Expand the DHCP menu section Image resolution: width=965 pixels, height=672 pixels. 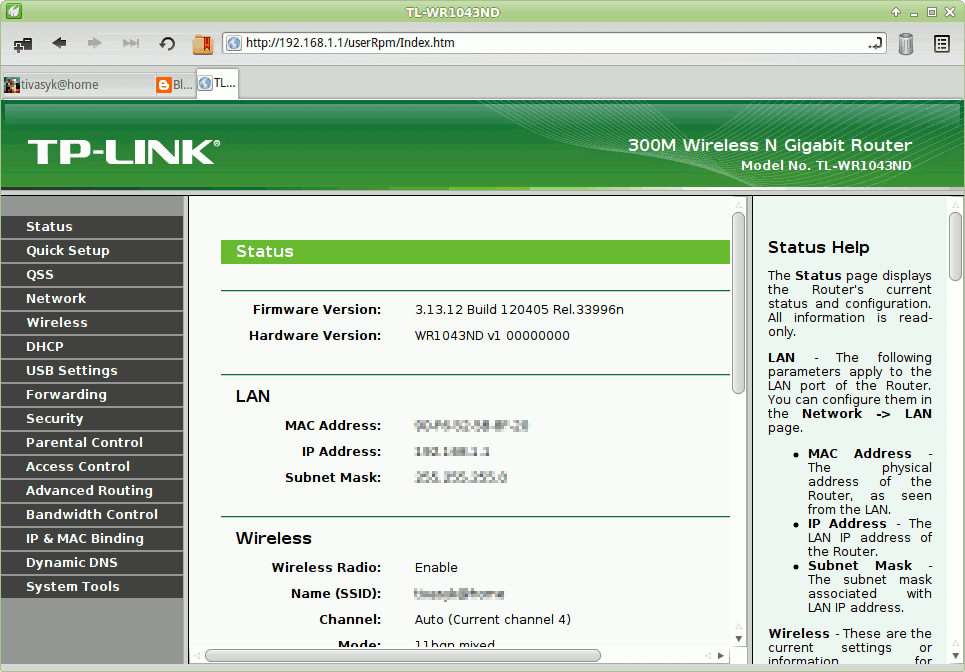click(92, 346)
